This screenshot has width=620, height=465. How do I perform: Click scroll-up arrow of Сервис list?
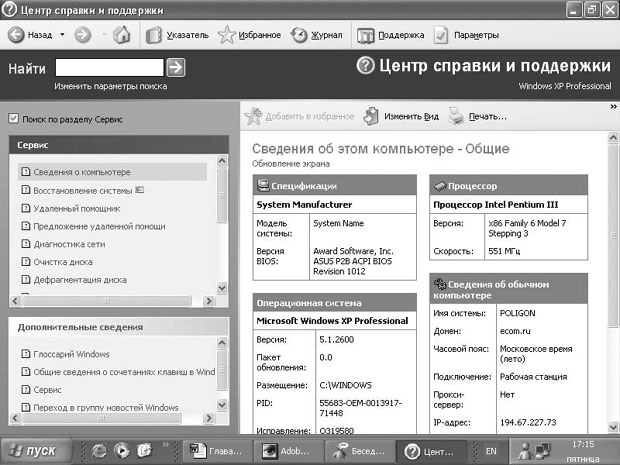[x=222, y=161]
